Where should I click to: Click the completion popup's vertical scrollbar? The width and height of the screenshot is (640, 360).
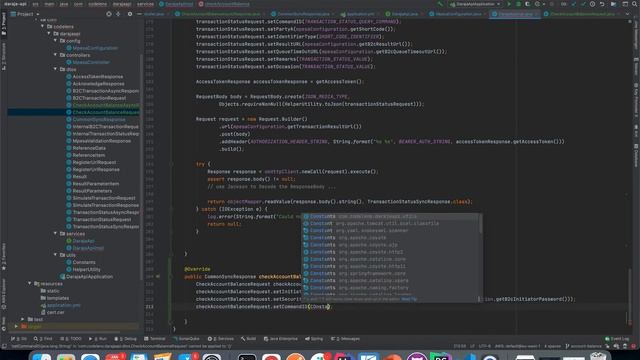pos(480,224)
